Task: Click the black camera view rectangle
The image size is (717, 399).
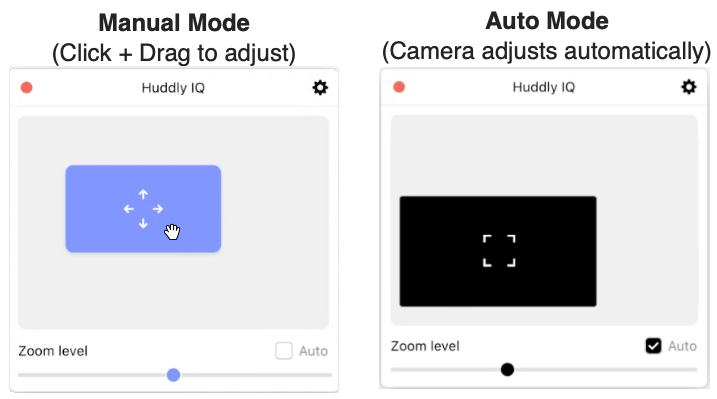Action: point(498,251)
